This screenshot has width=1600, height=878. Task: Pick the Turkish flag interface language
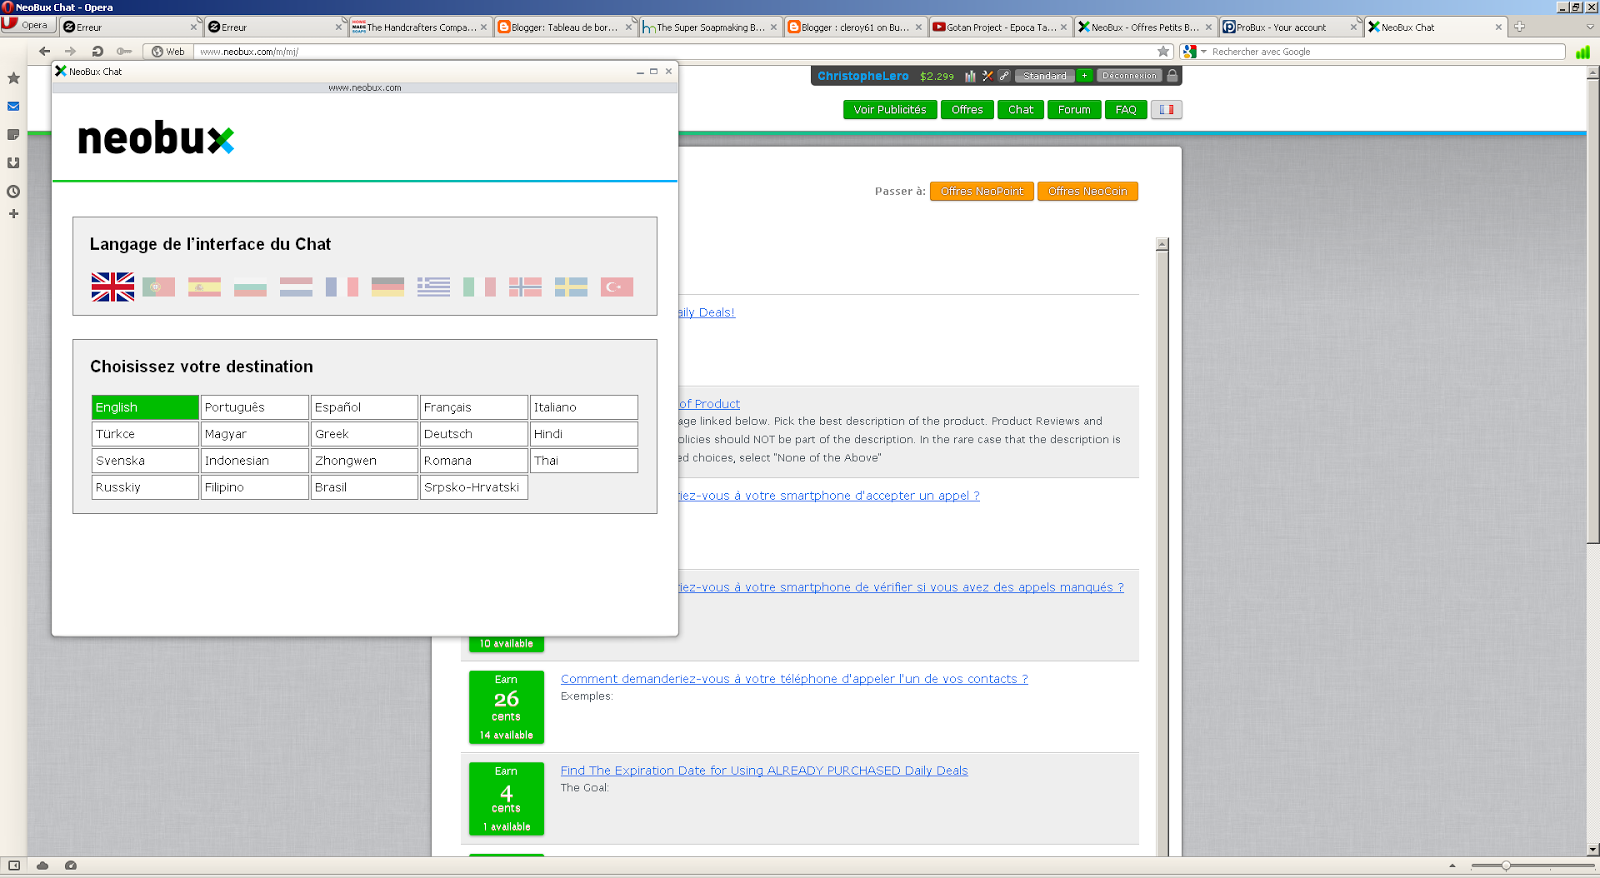(617, 287)
